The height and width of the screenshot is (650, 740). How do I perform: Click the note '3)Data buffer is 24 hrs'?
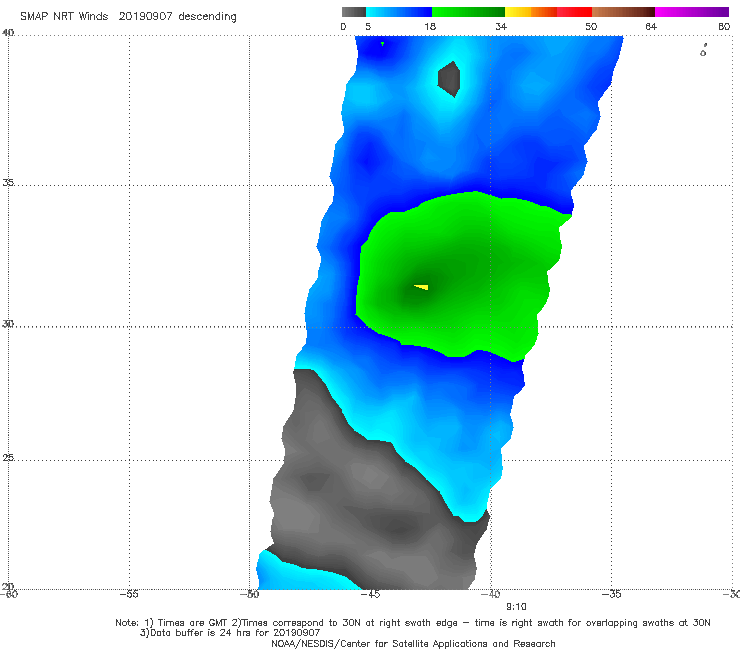pos(230,633)
